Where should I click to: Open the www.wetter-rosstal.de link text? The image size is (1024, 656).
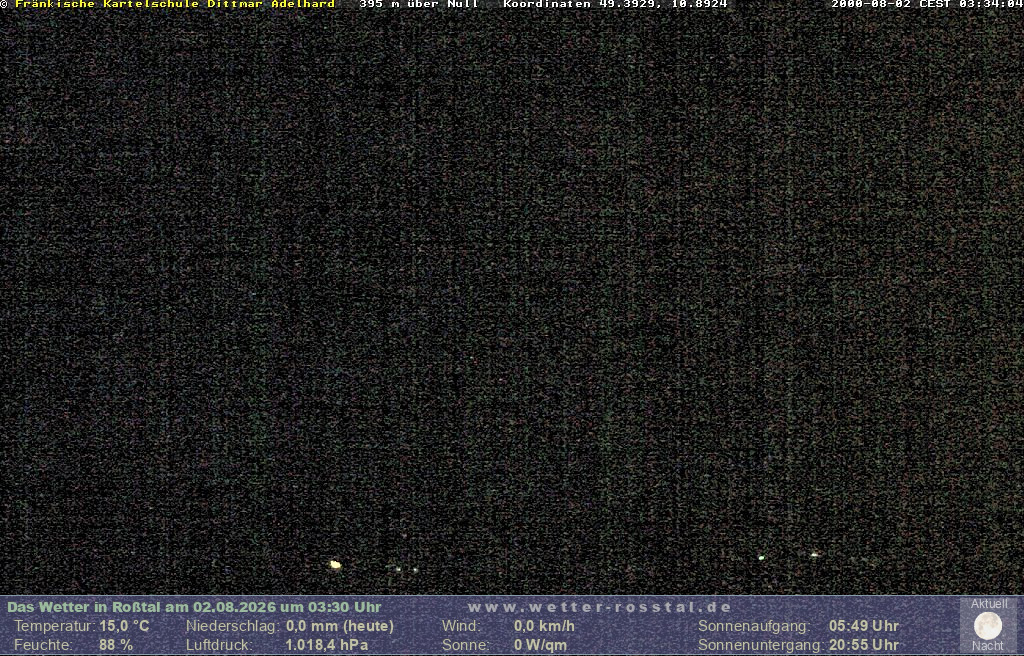(600, 607)
